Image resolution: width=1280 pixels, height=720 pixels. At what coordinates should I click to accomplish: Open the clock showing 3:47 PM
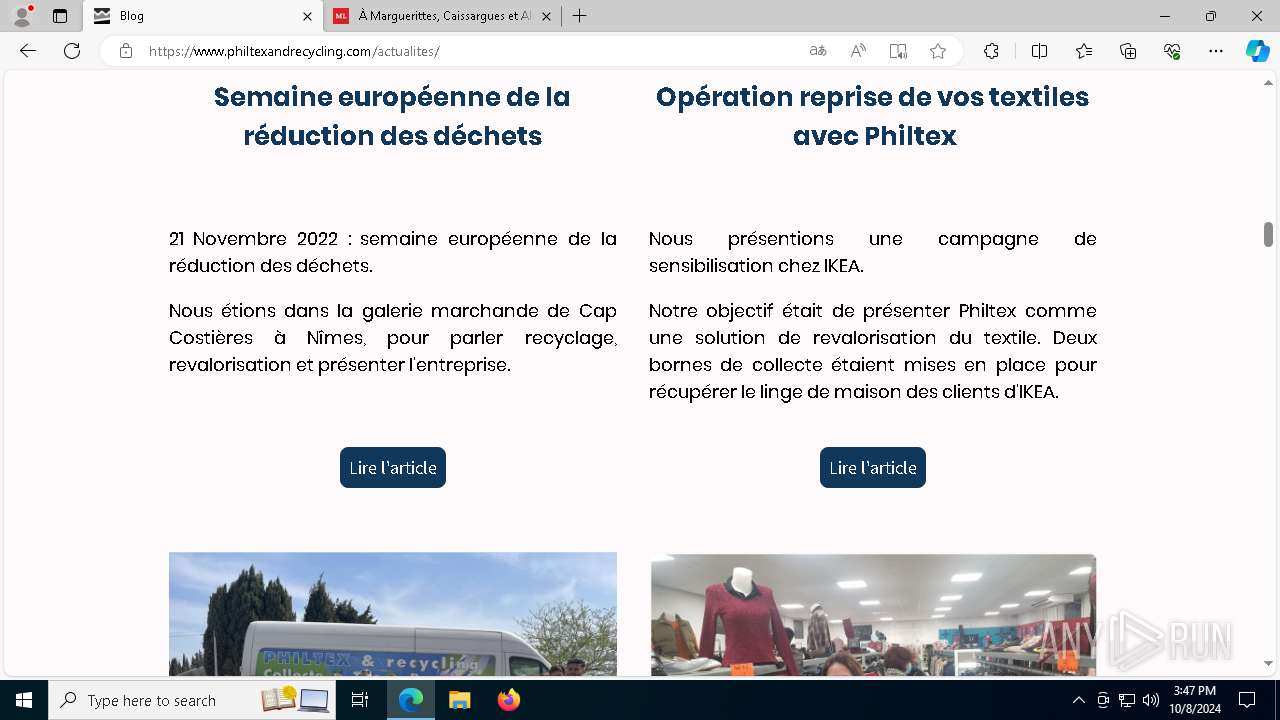click(x=1195, y=700)
